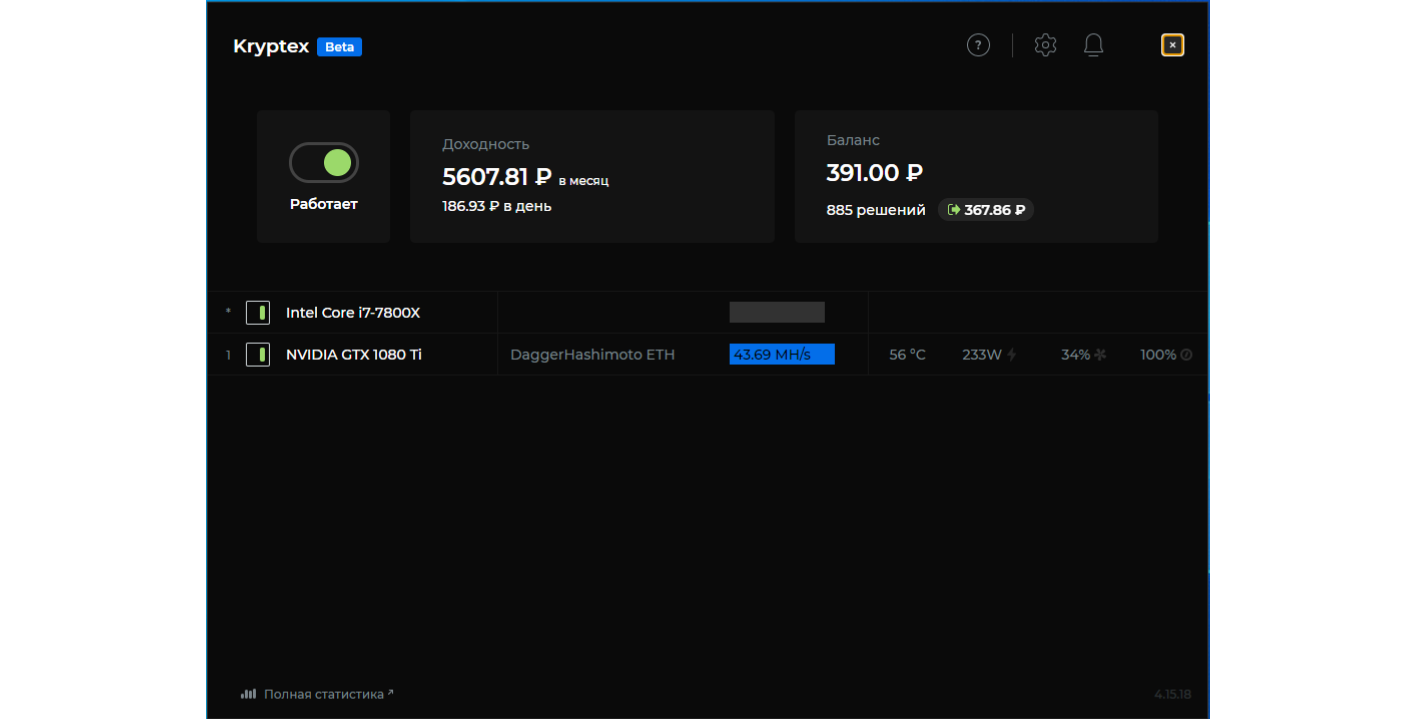Screen dimensions: 1416x719
Task: Click the 885 решений text
Action: tap(876, 210)
